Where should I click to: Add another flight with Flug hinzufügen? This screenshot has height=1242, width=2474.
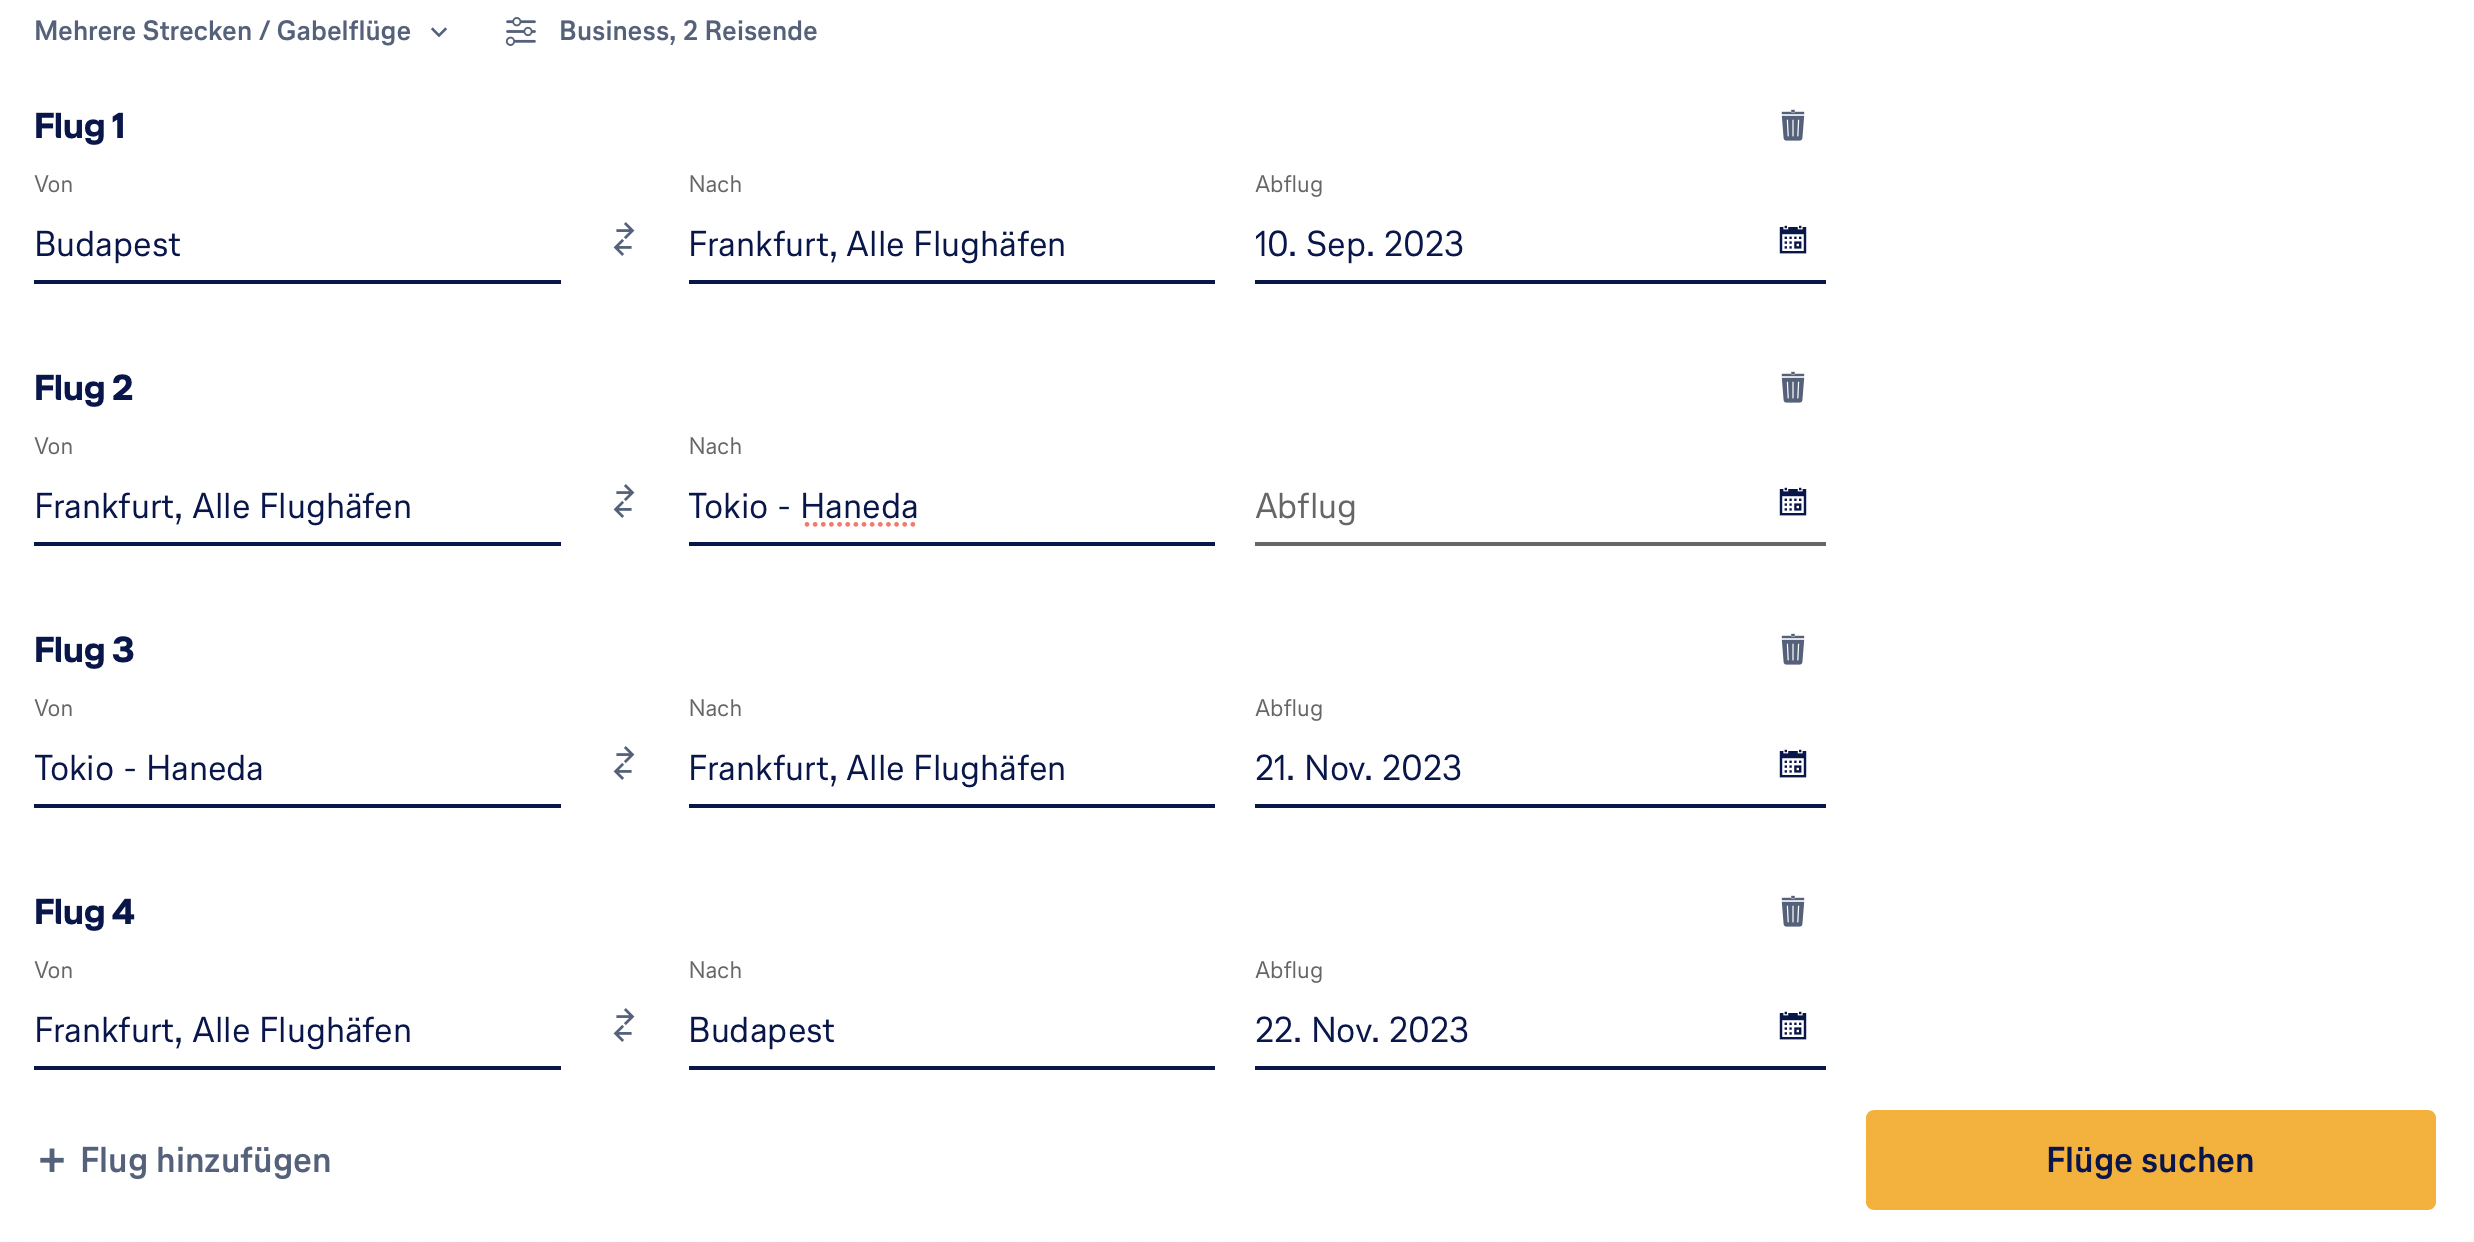pos(186,1160)
